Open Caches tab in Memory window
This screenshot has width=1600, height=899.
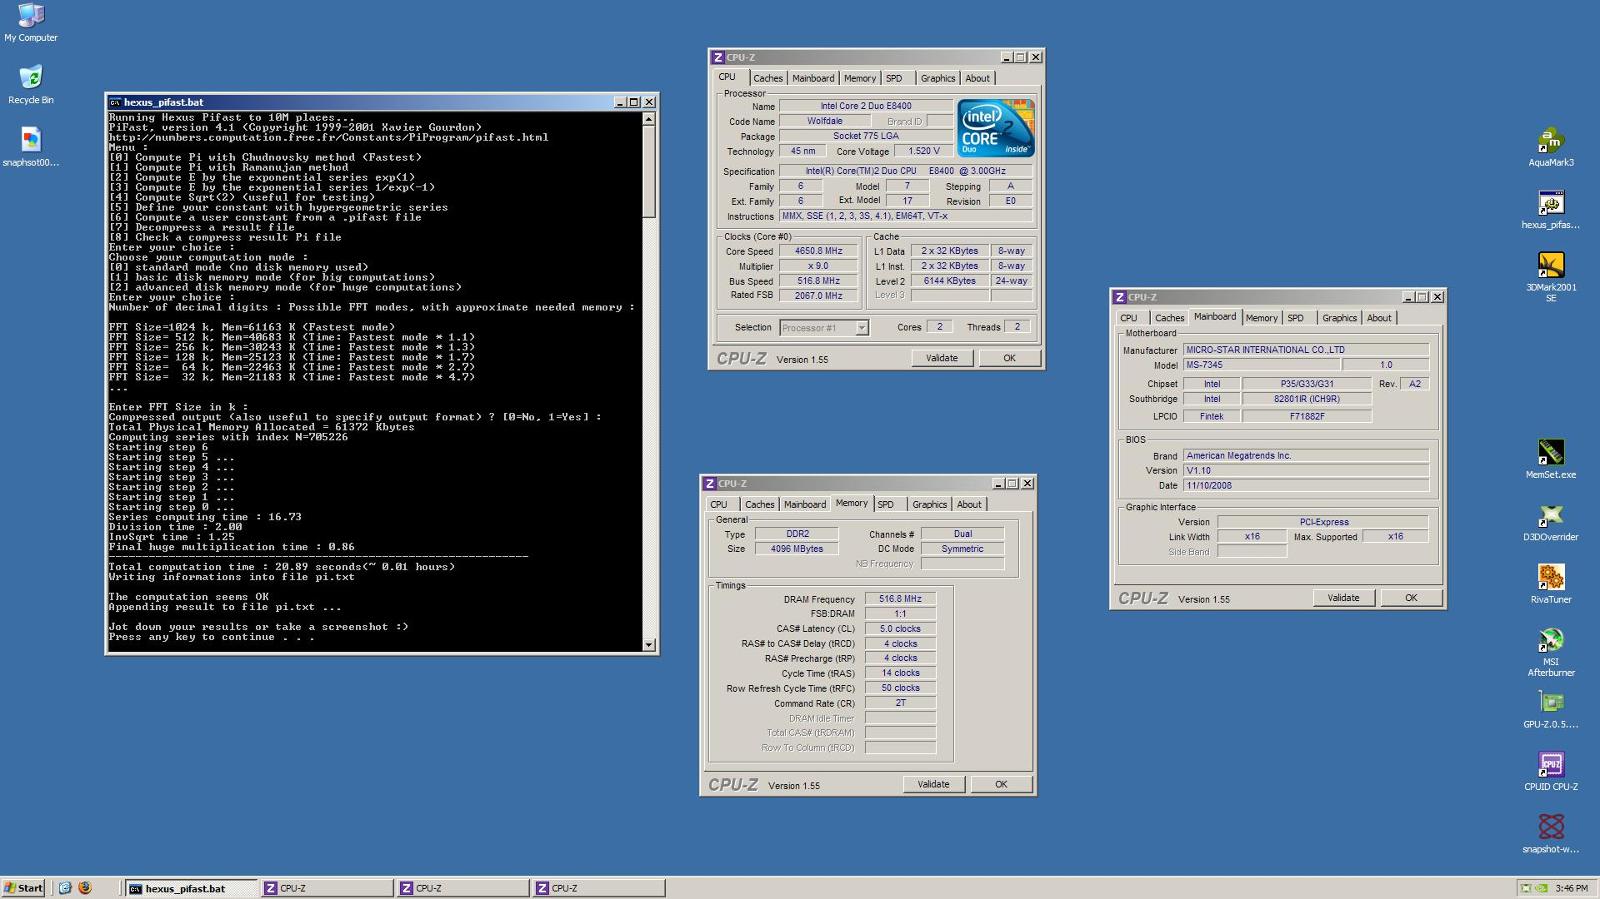tap(760, 504)
